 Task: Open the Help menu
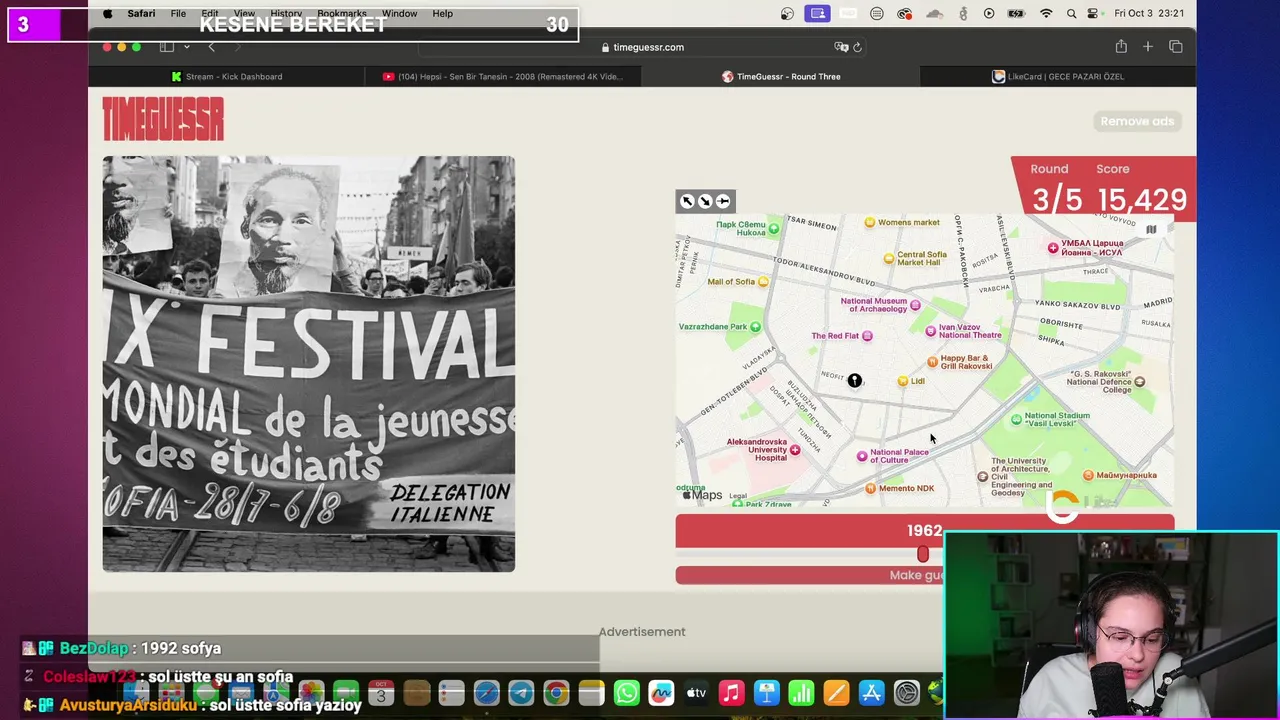tap(443, 13)
